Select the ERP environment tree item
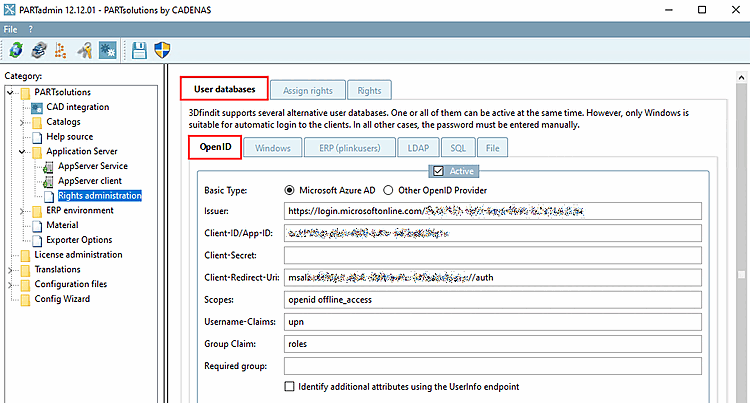The image size is (750, 403). [x=80, y=210]
